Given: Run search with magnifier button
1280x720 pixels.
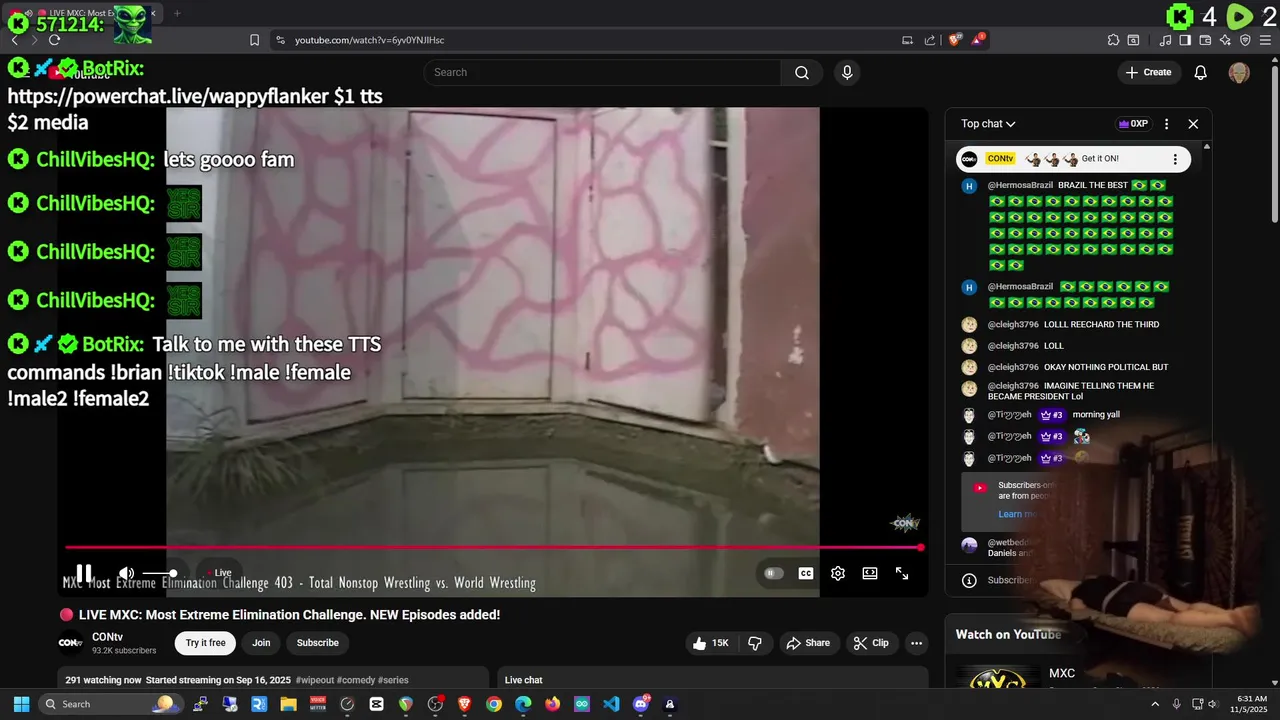Looking at the screenshot, I should 802,72.
